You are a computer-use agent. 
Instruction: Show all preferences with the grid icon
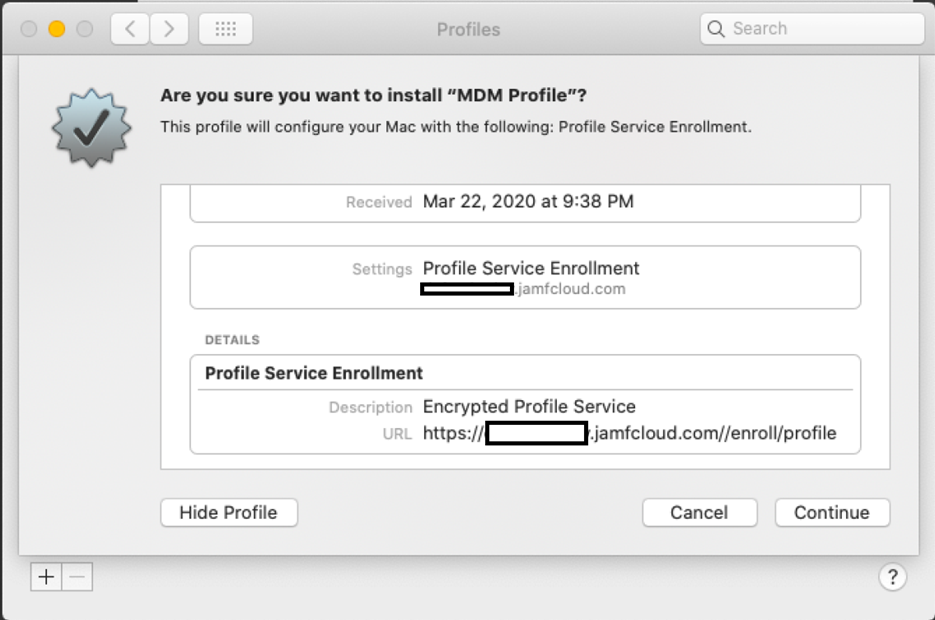coord(225,29)
